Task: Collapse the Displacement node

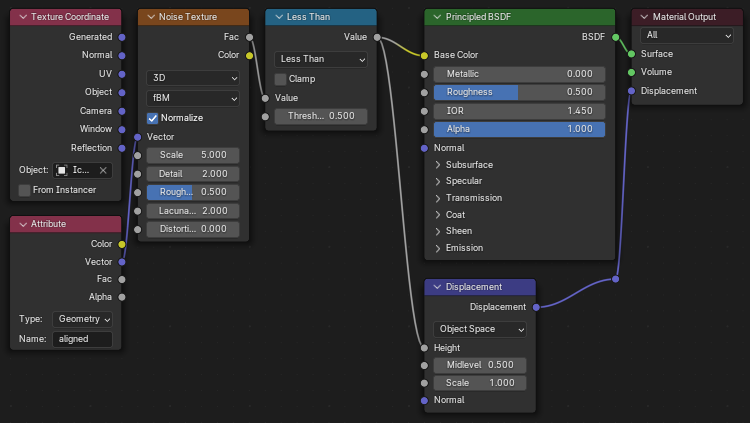Action: click(x=437, y=287)
